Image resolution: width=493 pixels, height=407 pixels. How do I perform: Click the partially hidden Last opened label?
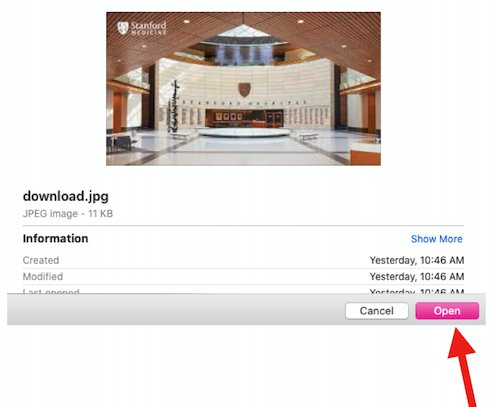(x=51, y=291)
